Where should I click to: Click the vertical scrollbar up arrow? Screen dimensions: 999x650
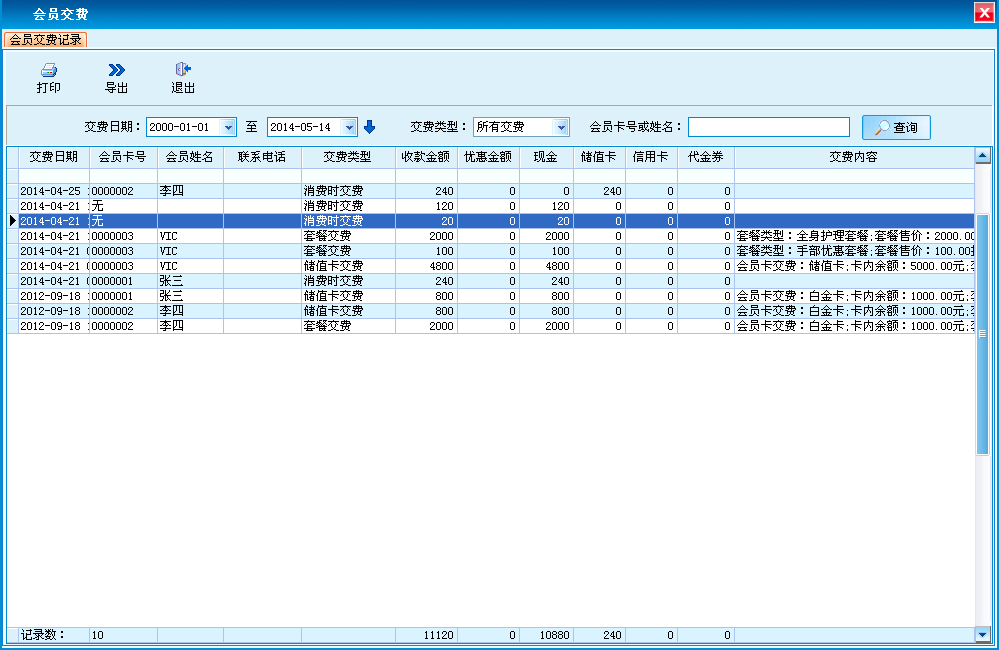pos(982,156)
